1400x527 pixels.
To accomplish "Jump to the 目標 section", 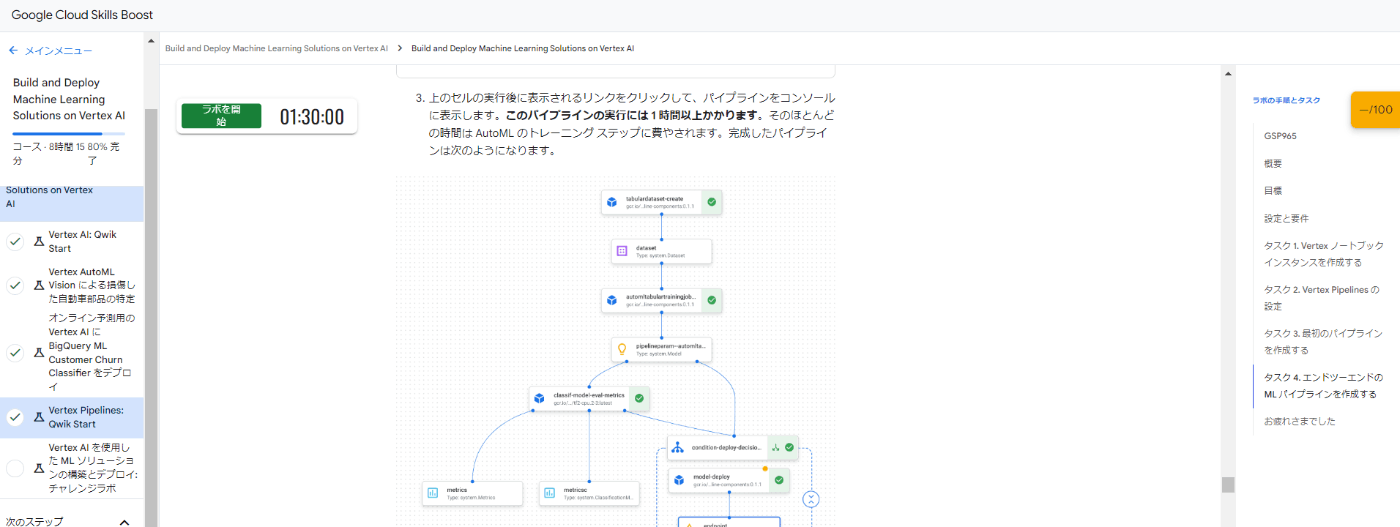I will 1273,190.
